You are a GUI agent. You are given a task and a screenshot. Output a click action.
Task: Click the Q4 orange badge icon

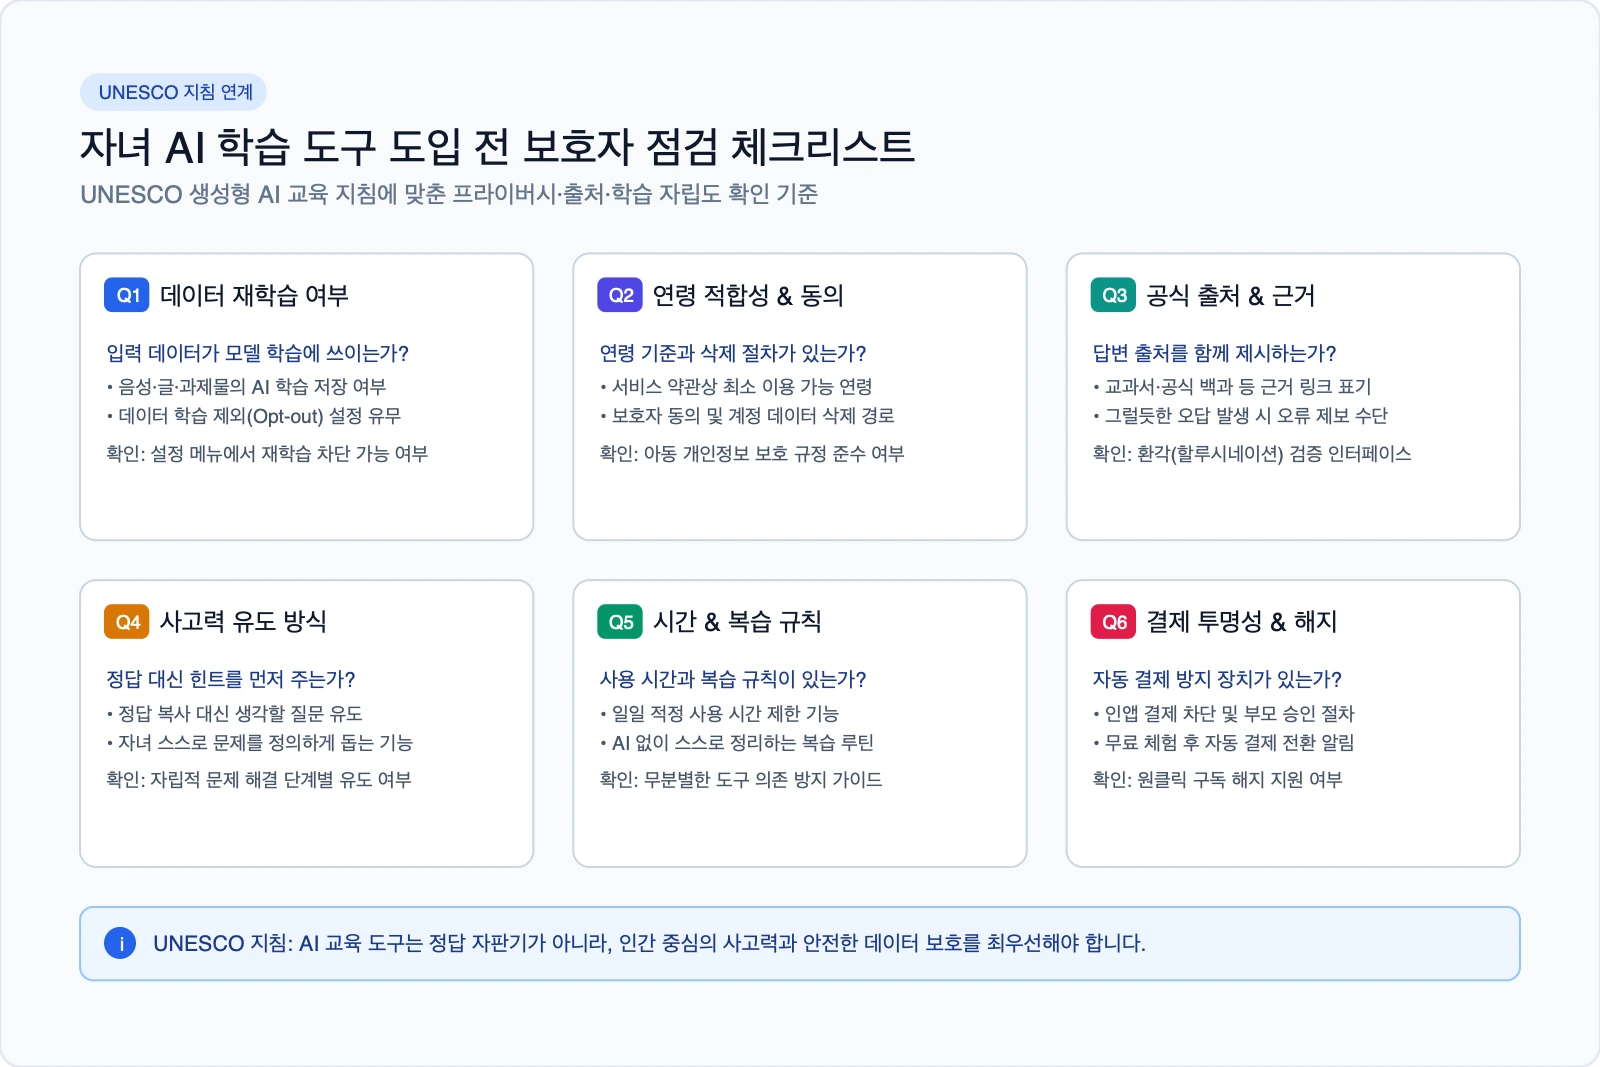click(127, 622)
